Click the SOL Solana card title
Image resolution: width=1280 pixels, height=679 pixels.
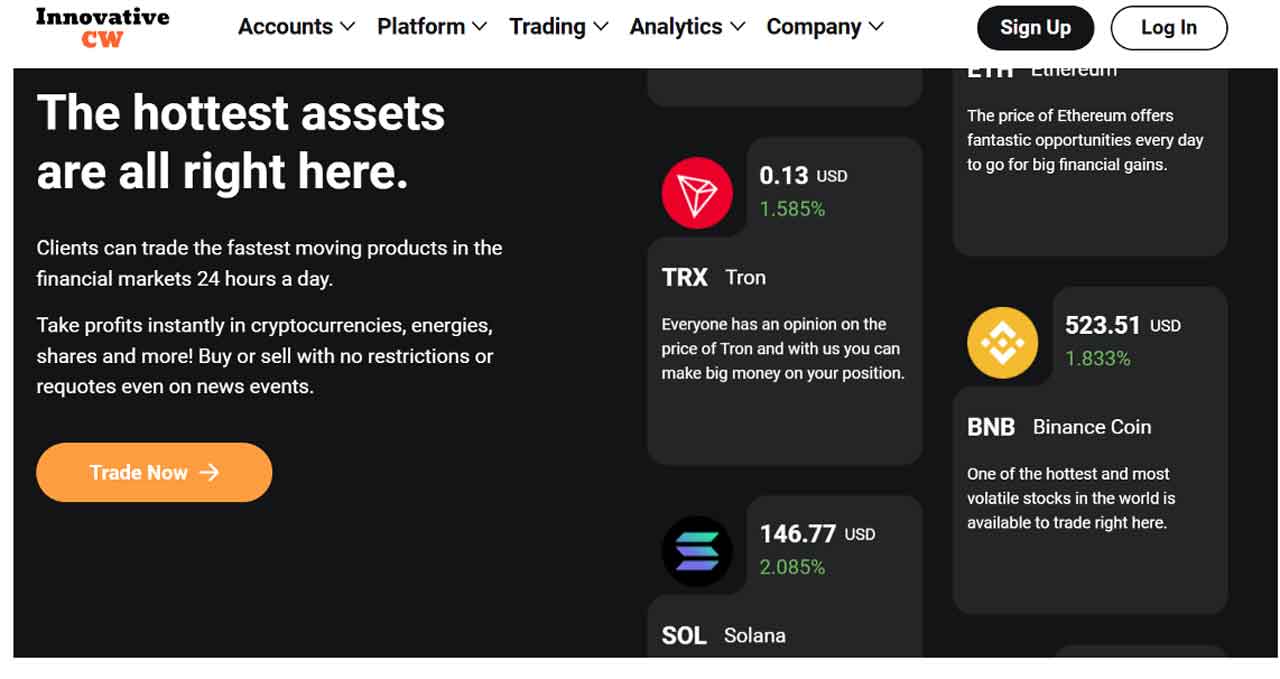[x=723, y=635]
